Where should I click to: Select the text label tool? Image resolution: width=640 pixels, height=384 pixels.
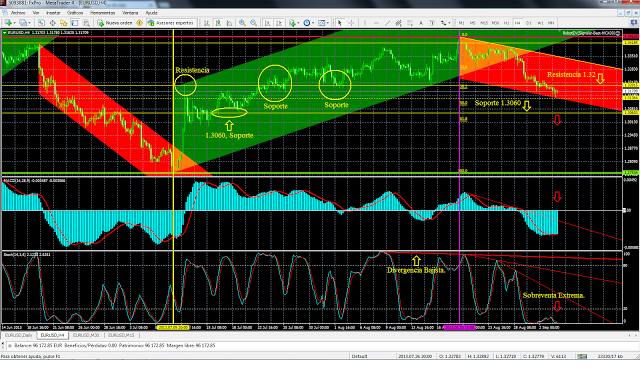(x=432, y=23)
